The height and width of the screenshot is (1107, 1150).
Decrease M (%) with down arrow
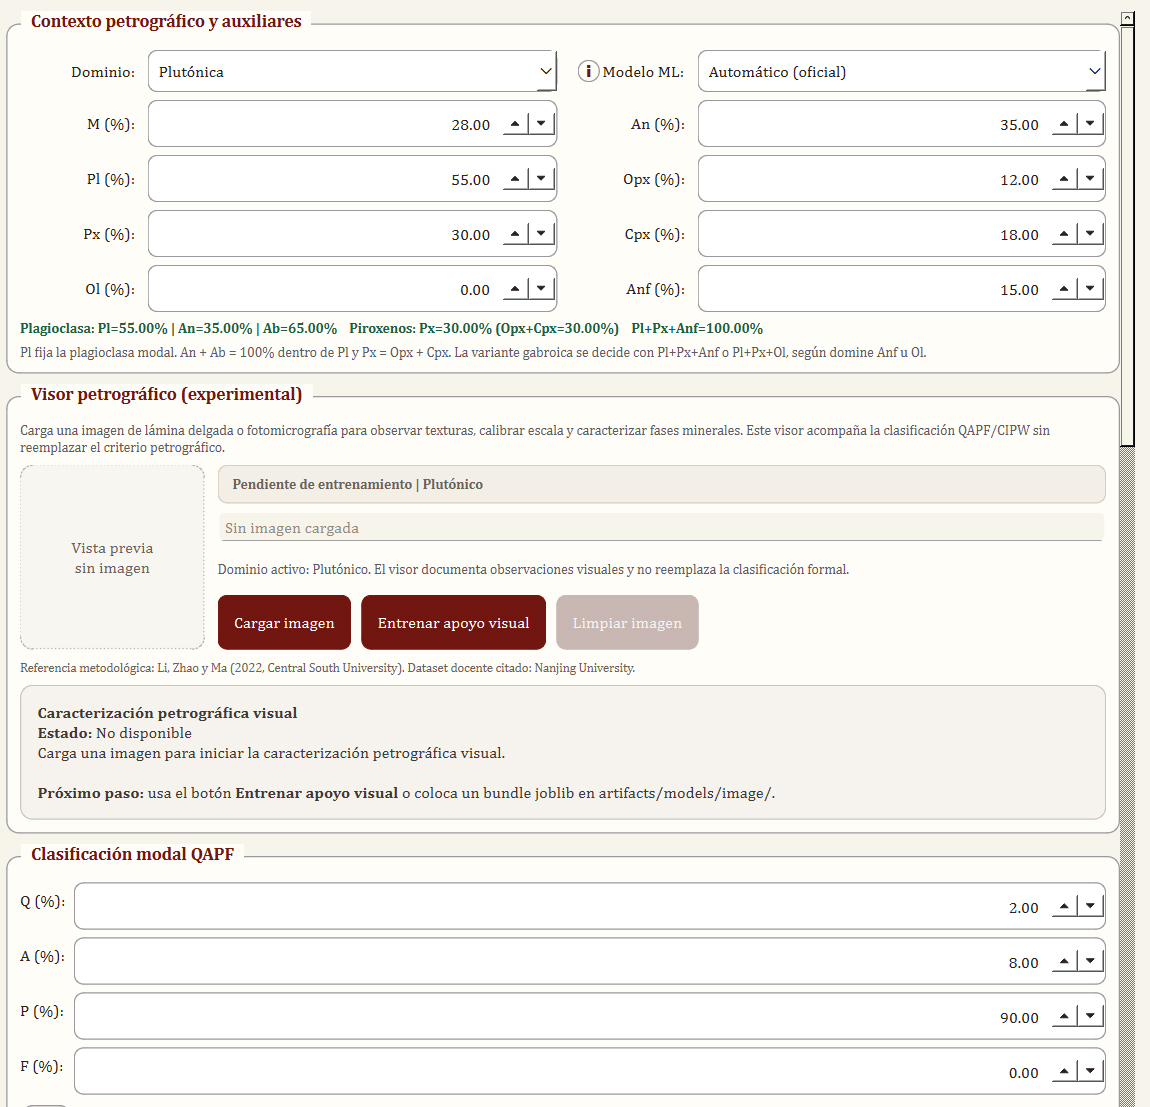tap(541, 124)
